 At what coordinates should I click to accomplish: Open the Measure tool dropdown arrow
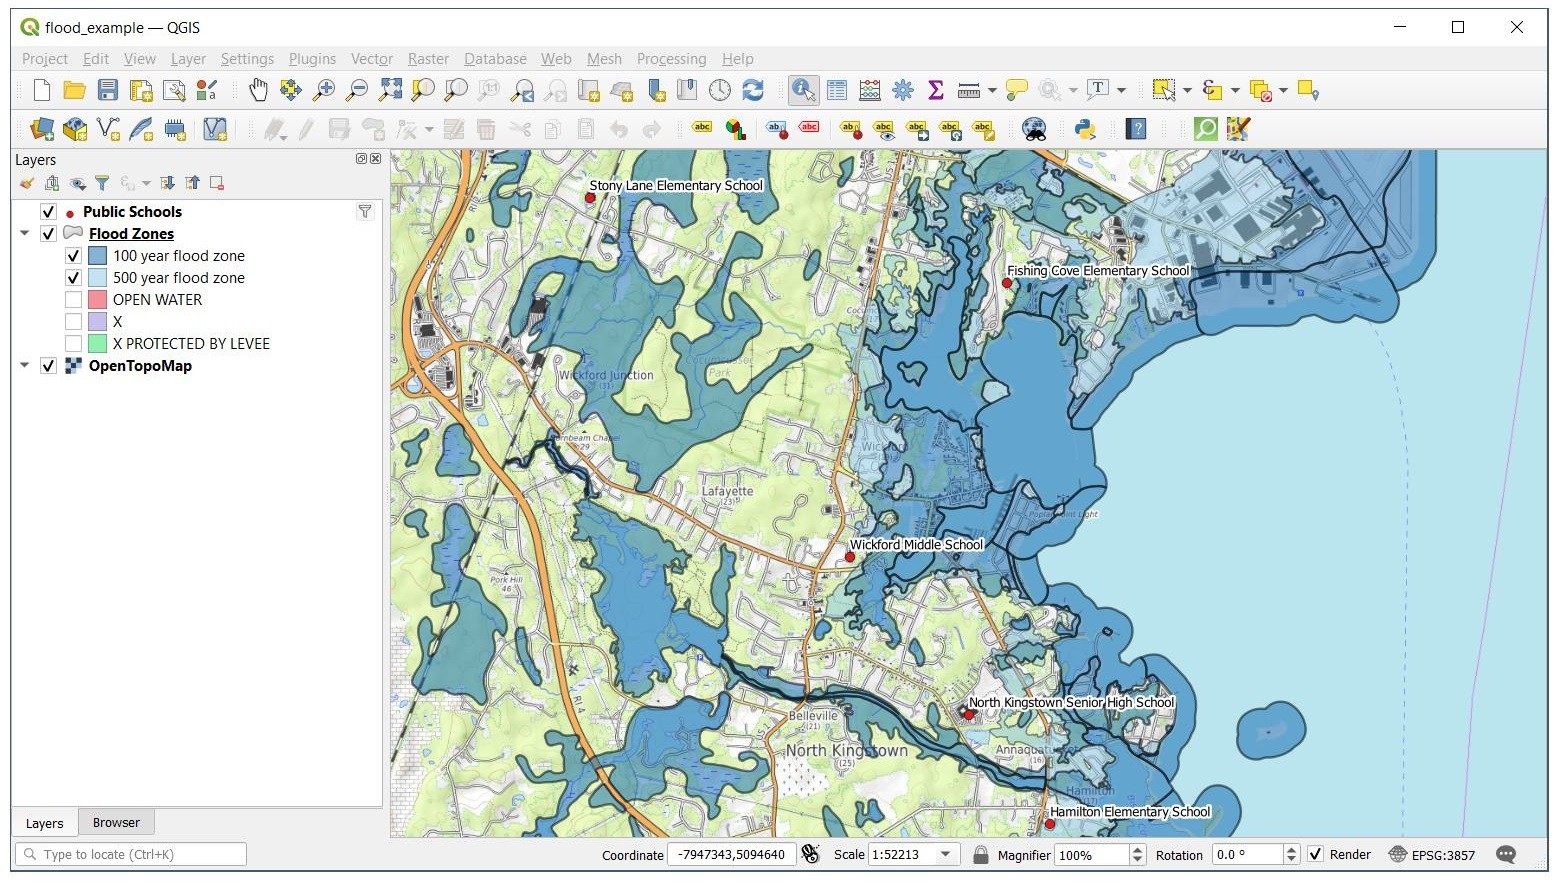tap(992, 91)
